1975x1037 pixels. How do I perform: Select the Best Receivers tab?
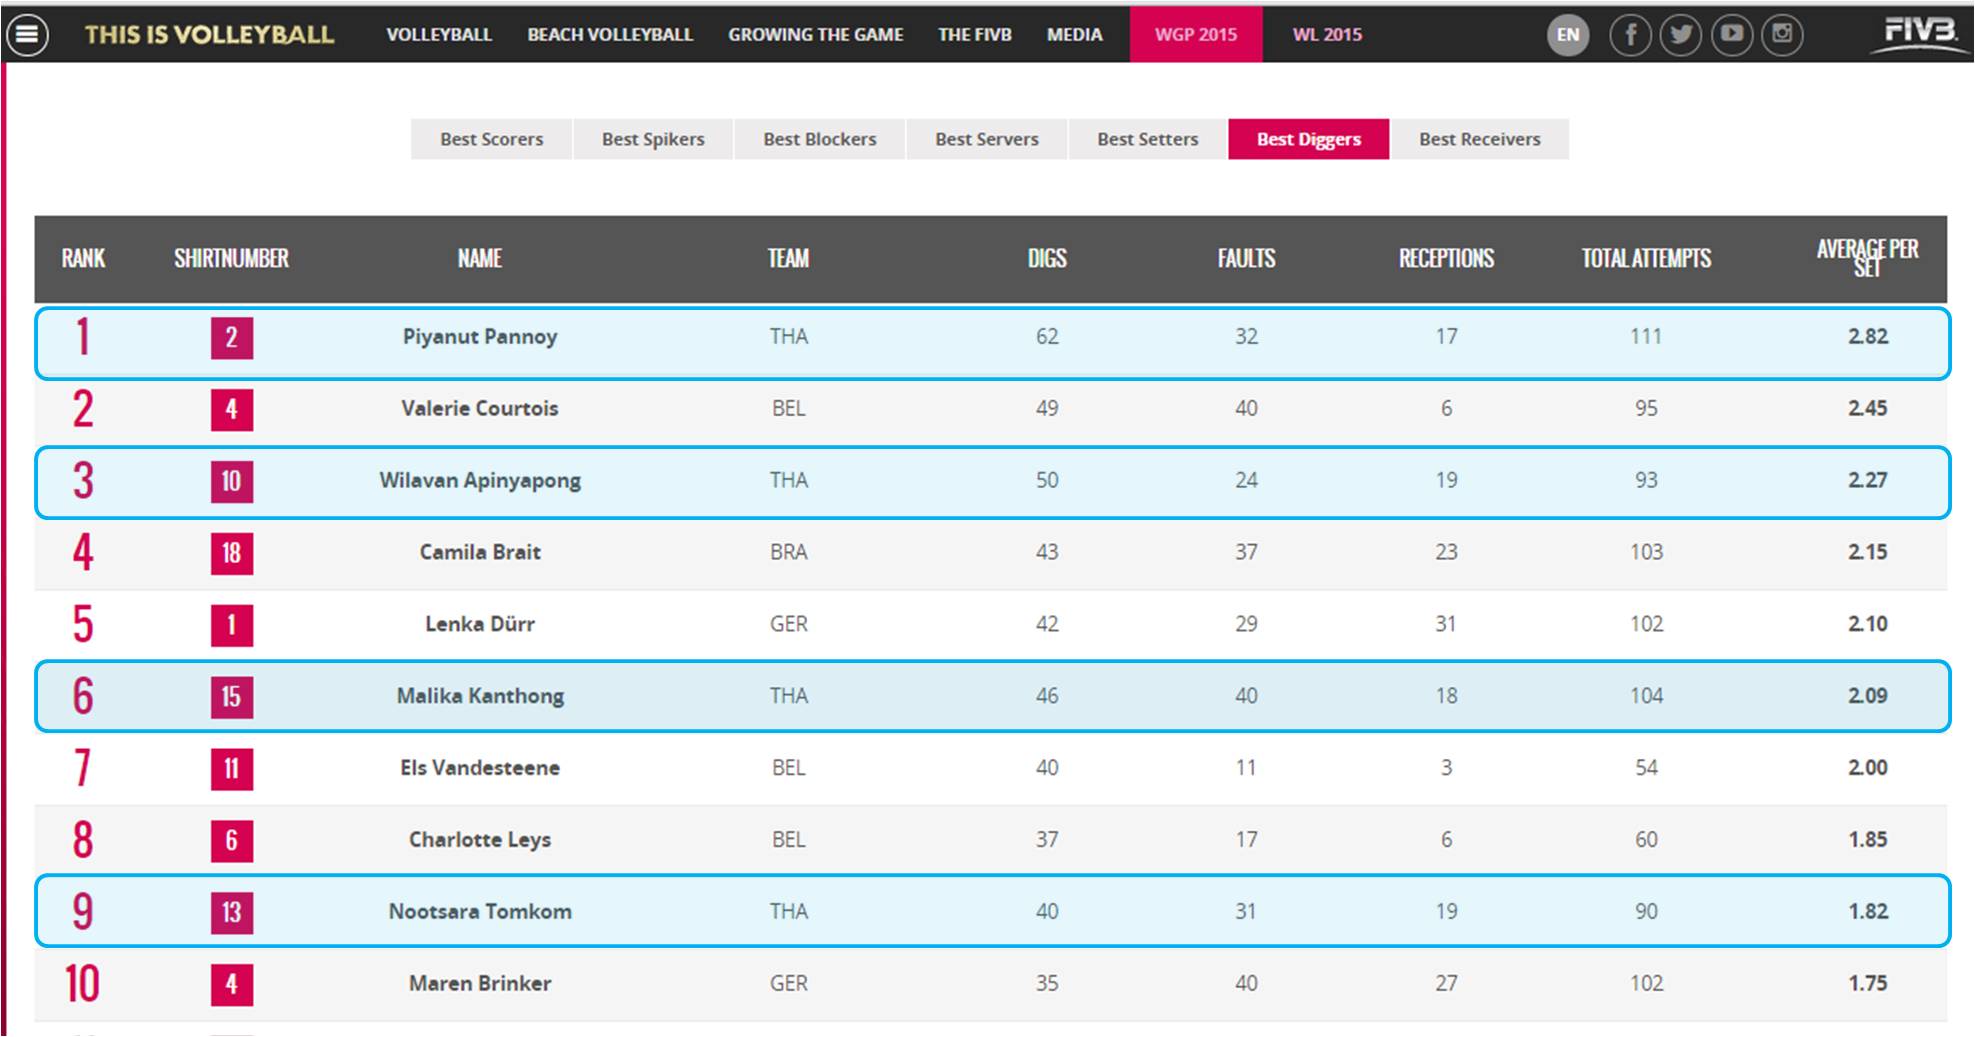1479,139
